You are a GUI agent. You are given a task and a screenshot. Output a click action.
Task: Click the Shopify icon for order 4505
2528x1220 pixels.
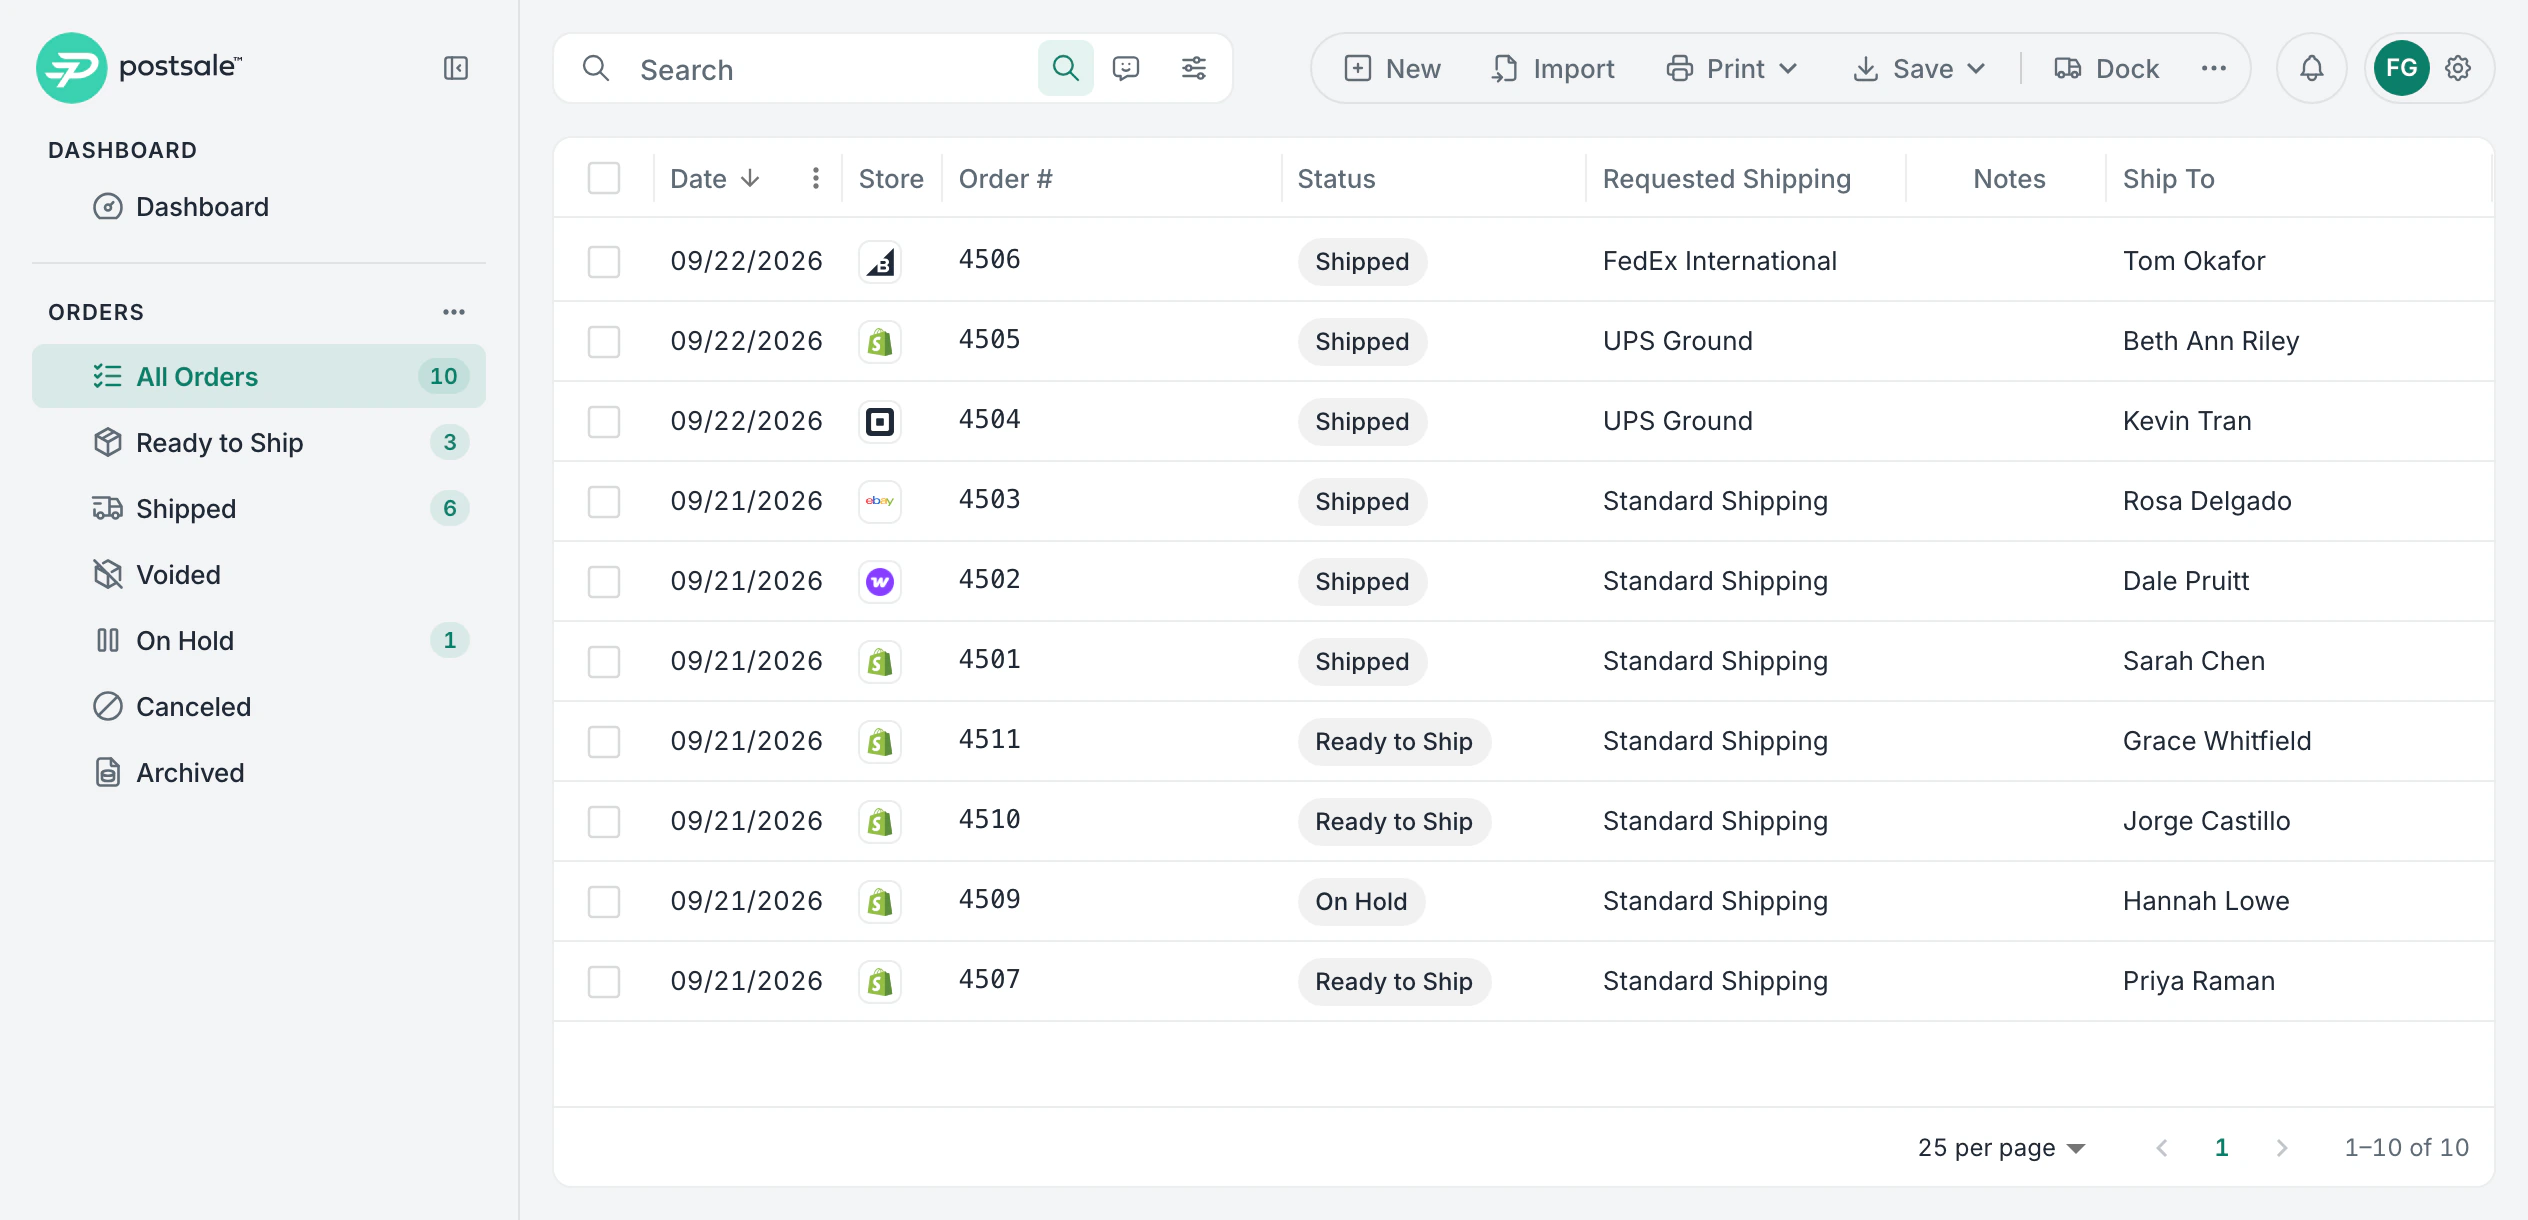click(x=880, y=342)
